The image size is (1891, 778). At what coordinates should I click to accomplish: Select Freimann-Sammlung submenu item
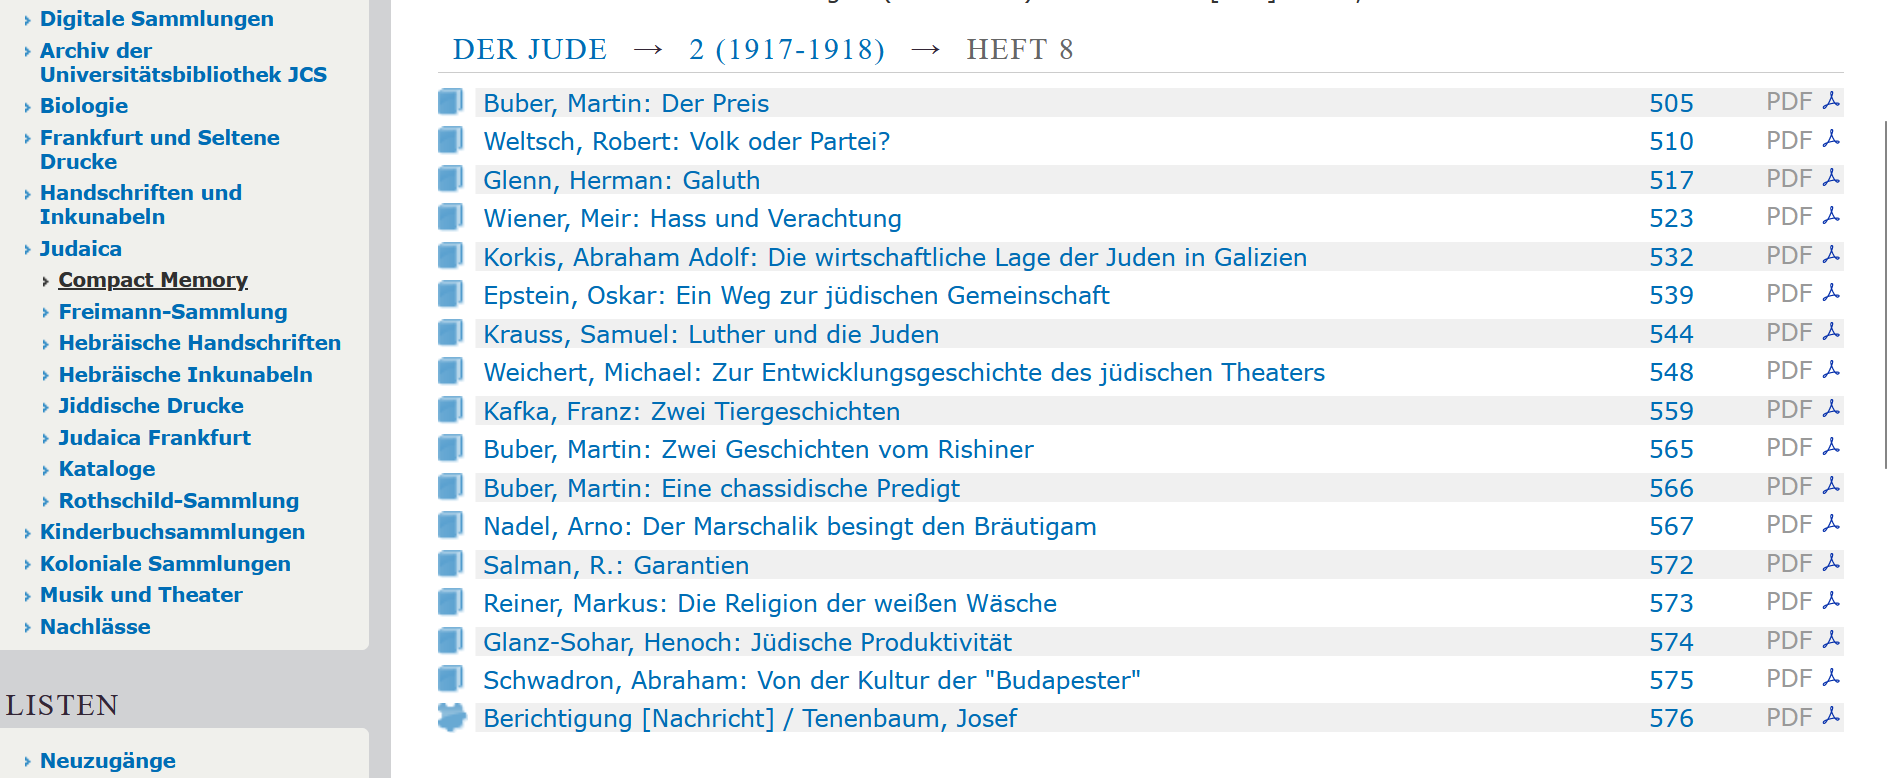[x=172, y=312]
